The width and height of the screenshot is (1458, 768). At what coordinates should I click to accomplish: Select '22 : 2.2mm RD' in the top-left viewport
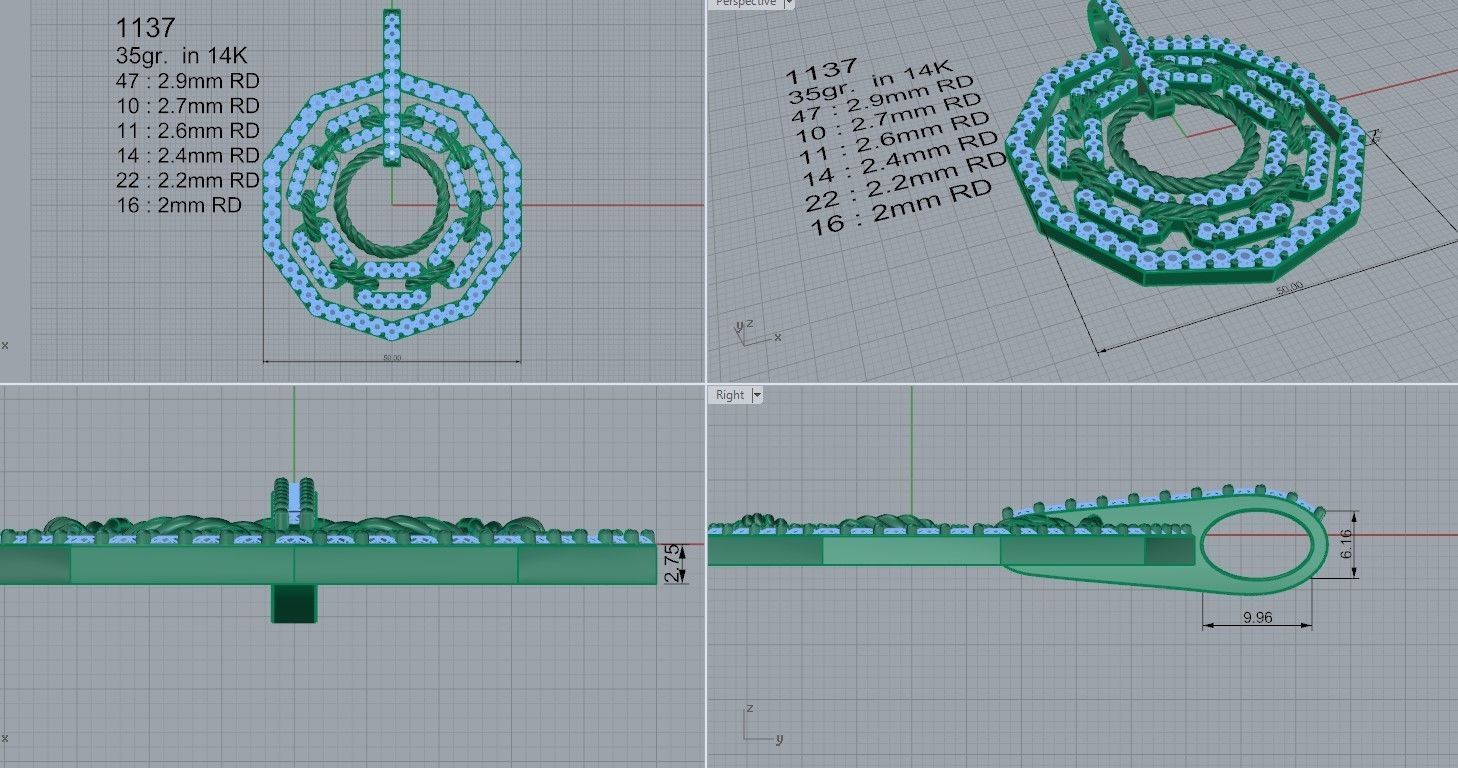(x=188, y=181)
